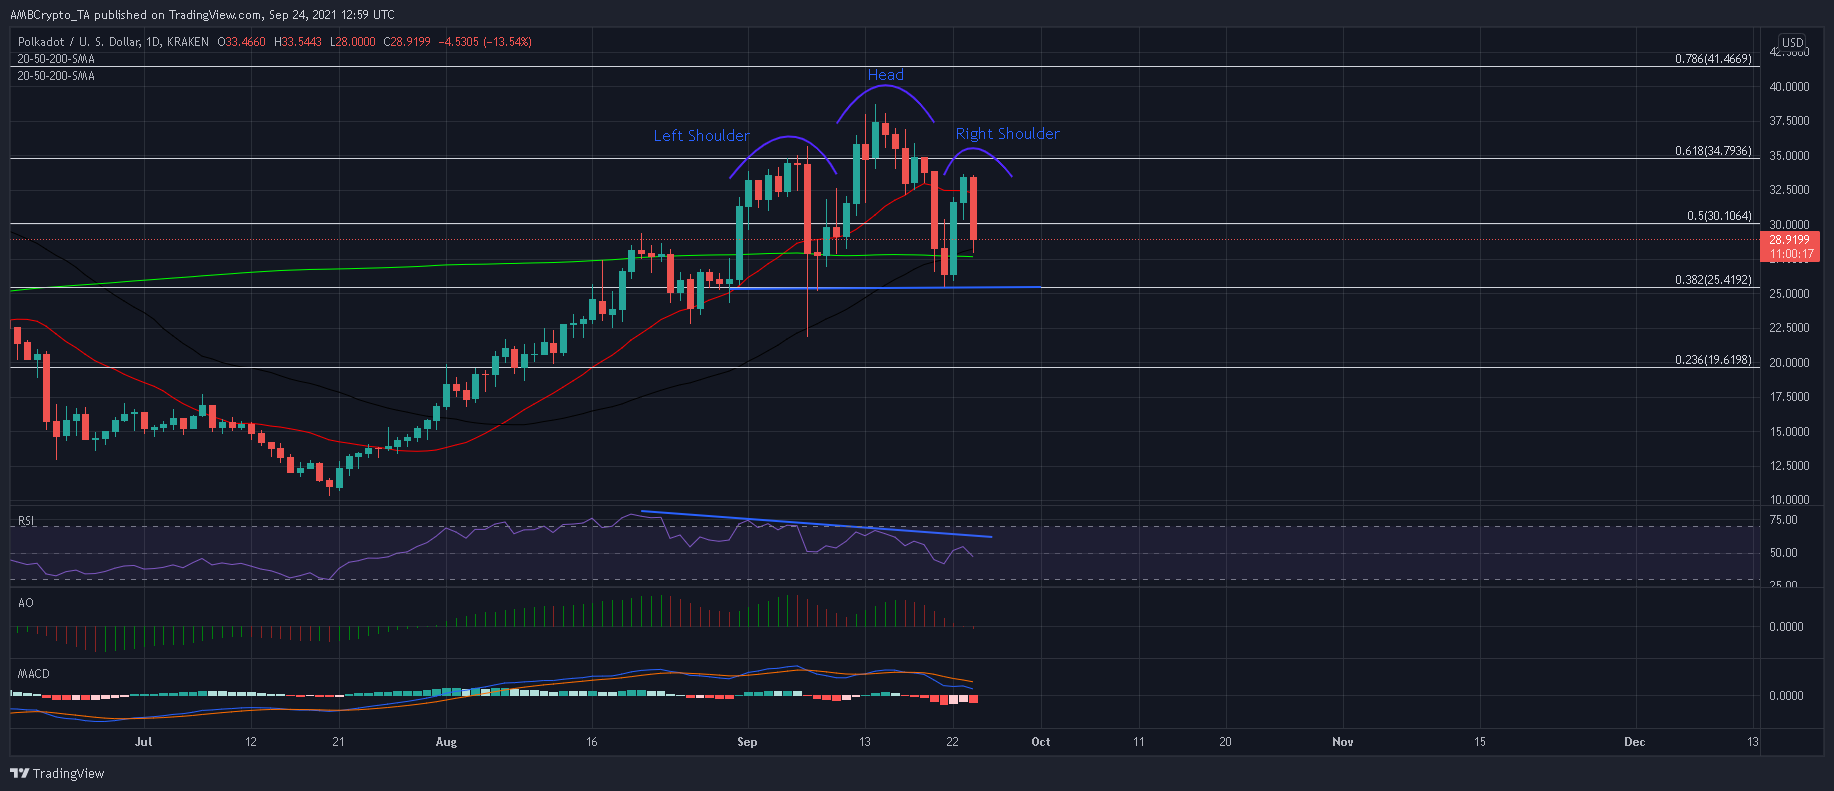Click the 'Jul' date label on time axis
Viewport: 1834px width, 791px height.
144,742
